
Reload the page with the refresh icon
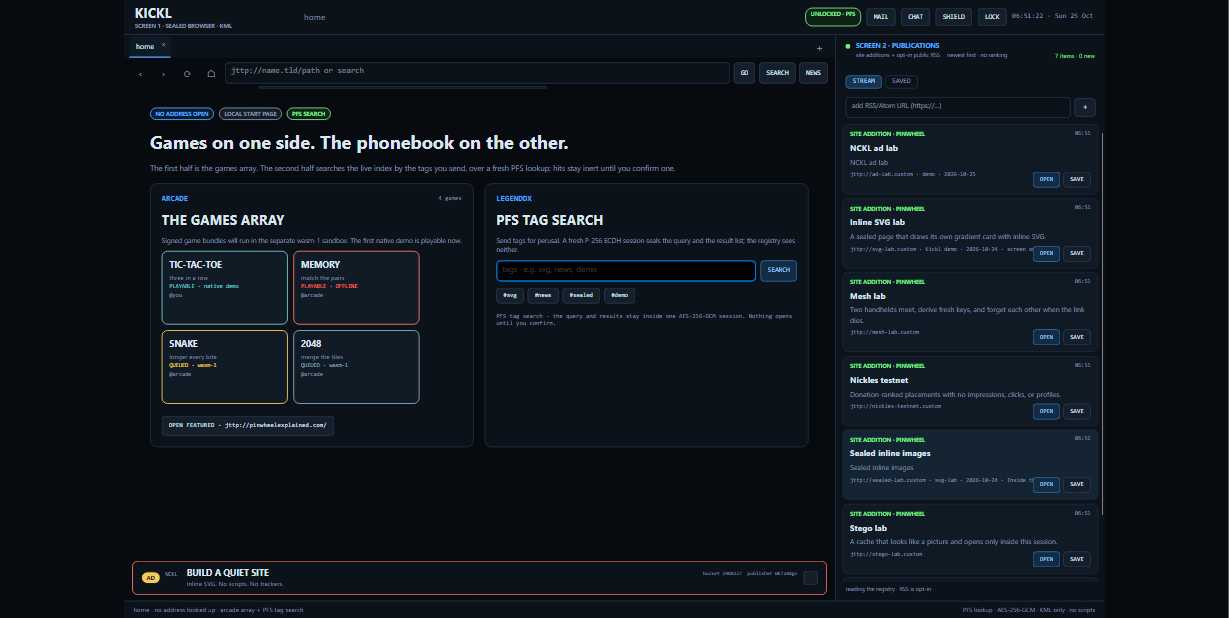187,73
